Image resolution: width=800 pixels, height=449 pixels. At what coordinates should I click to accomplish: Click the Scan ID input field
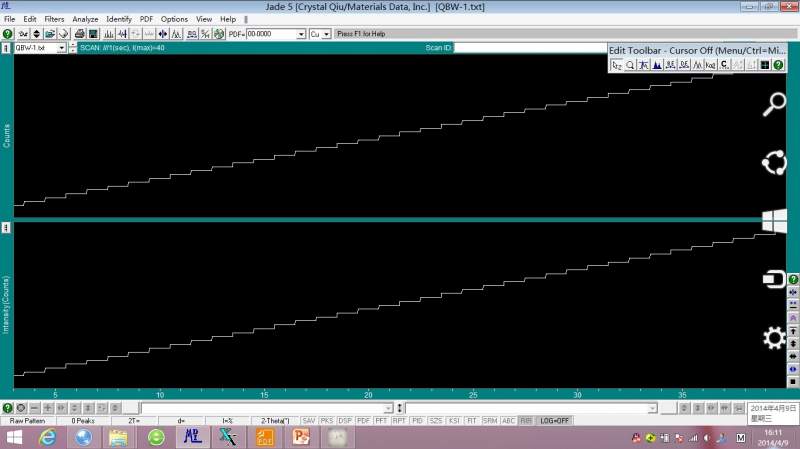(x=530, y=47)
